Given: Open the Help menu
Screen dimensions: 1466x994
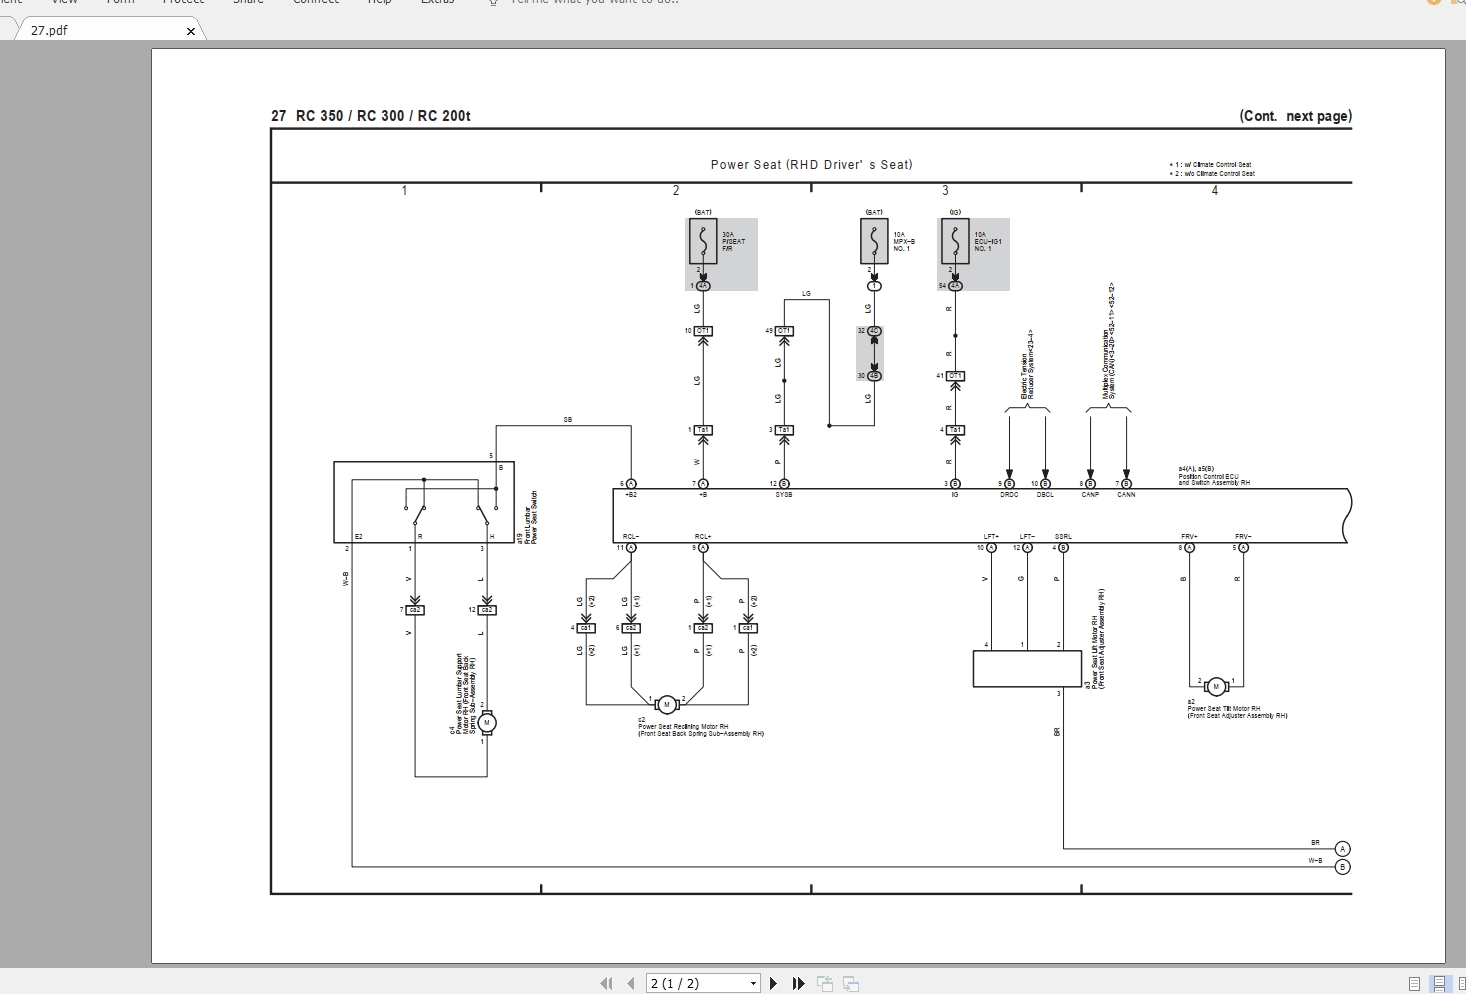Looking at the screenshot, I should tap(379, 3).
